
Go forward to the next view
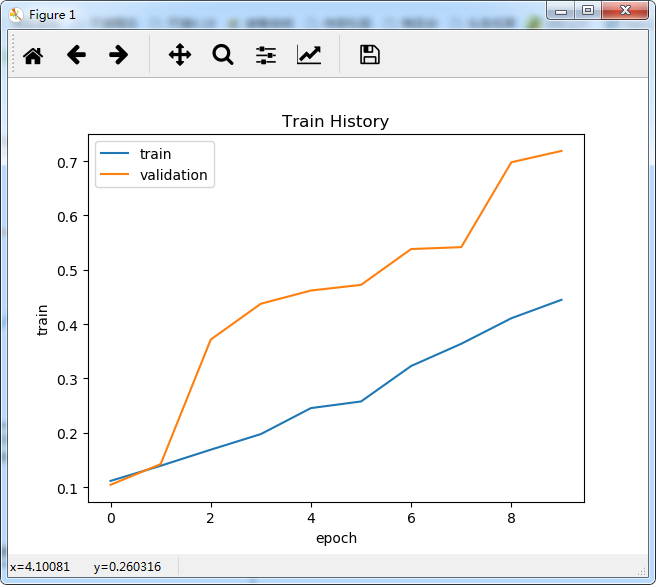(x=118, y=55)
